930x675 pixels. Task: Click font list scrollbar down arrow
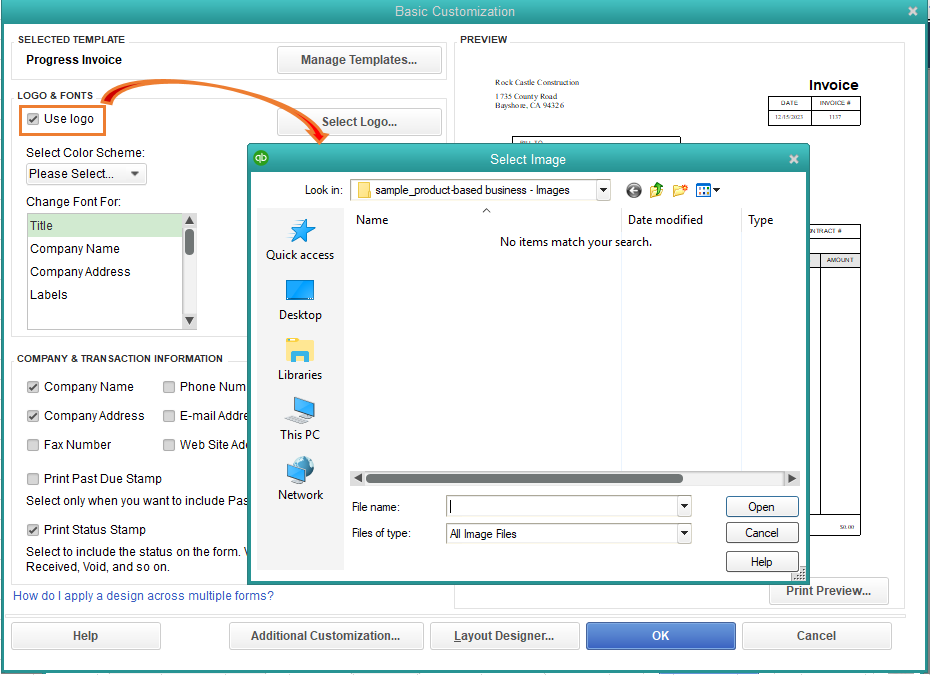coord(190,321)
